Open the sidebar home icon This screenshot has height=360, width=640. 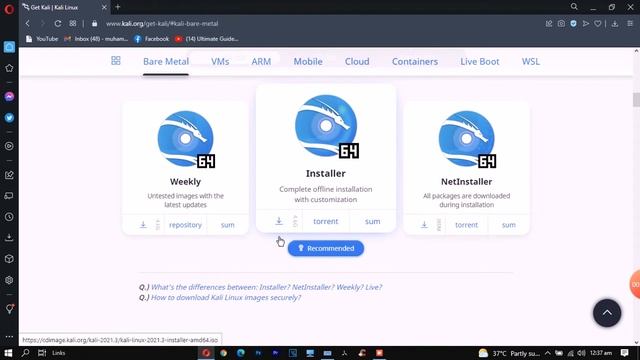click(x=9, y=47)
